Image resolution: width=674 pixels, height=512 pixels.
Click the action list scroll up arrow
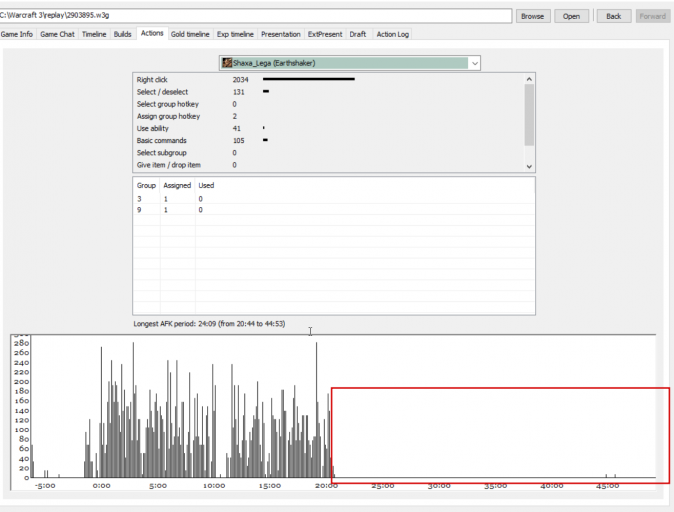coord(529,79)
